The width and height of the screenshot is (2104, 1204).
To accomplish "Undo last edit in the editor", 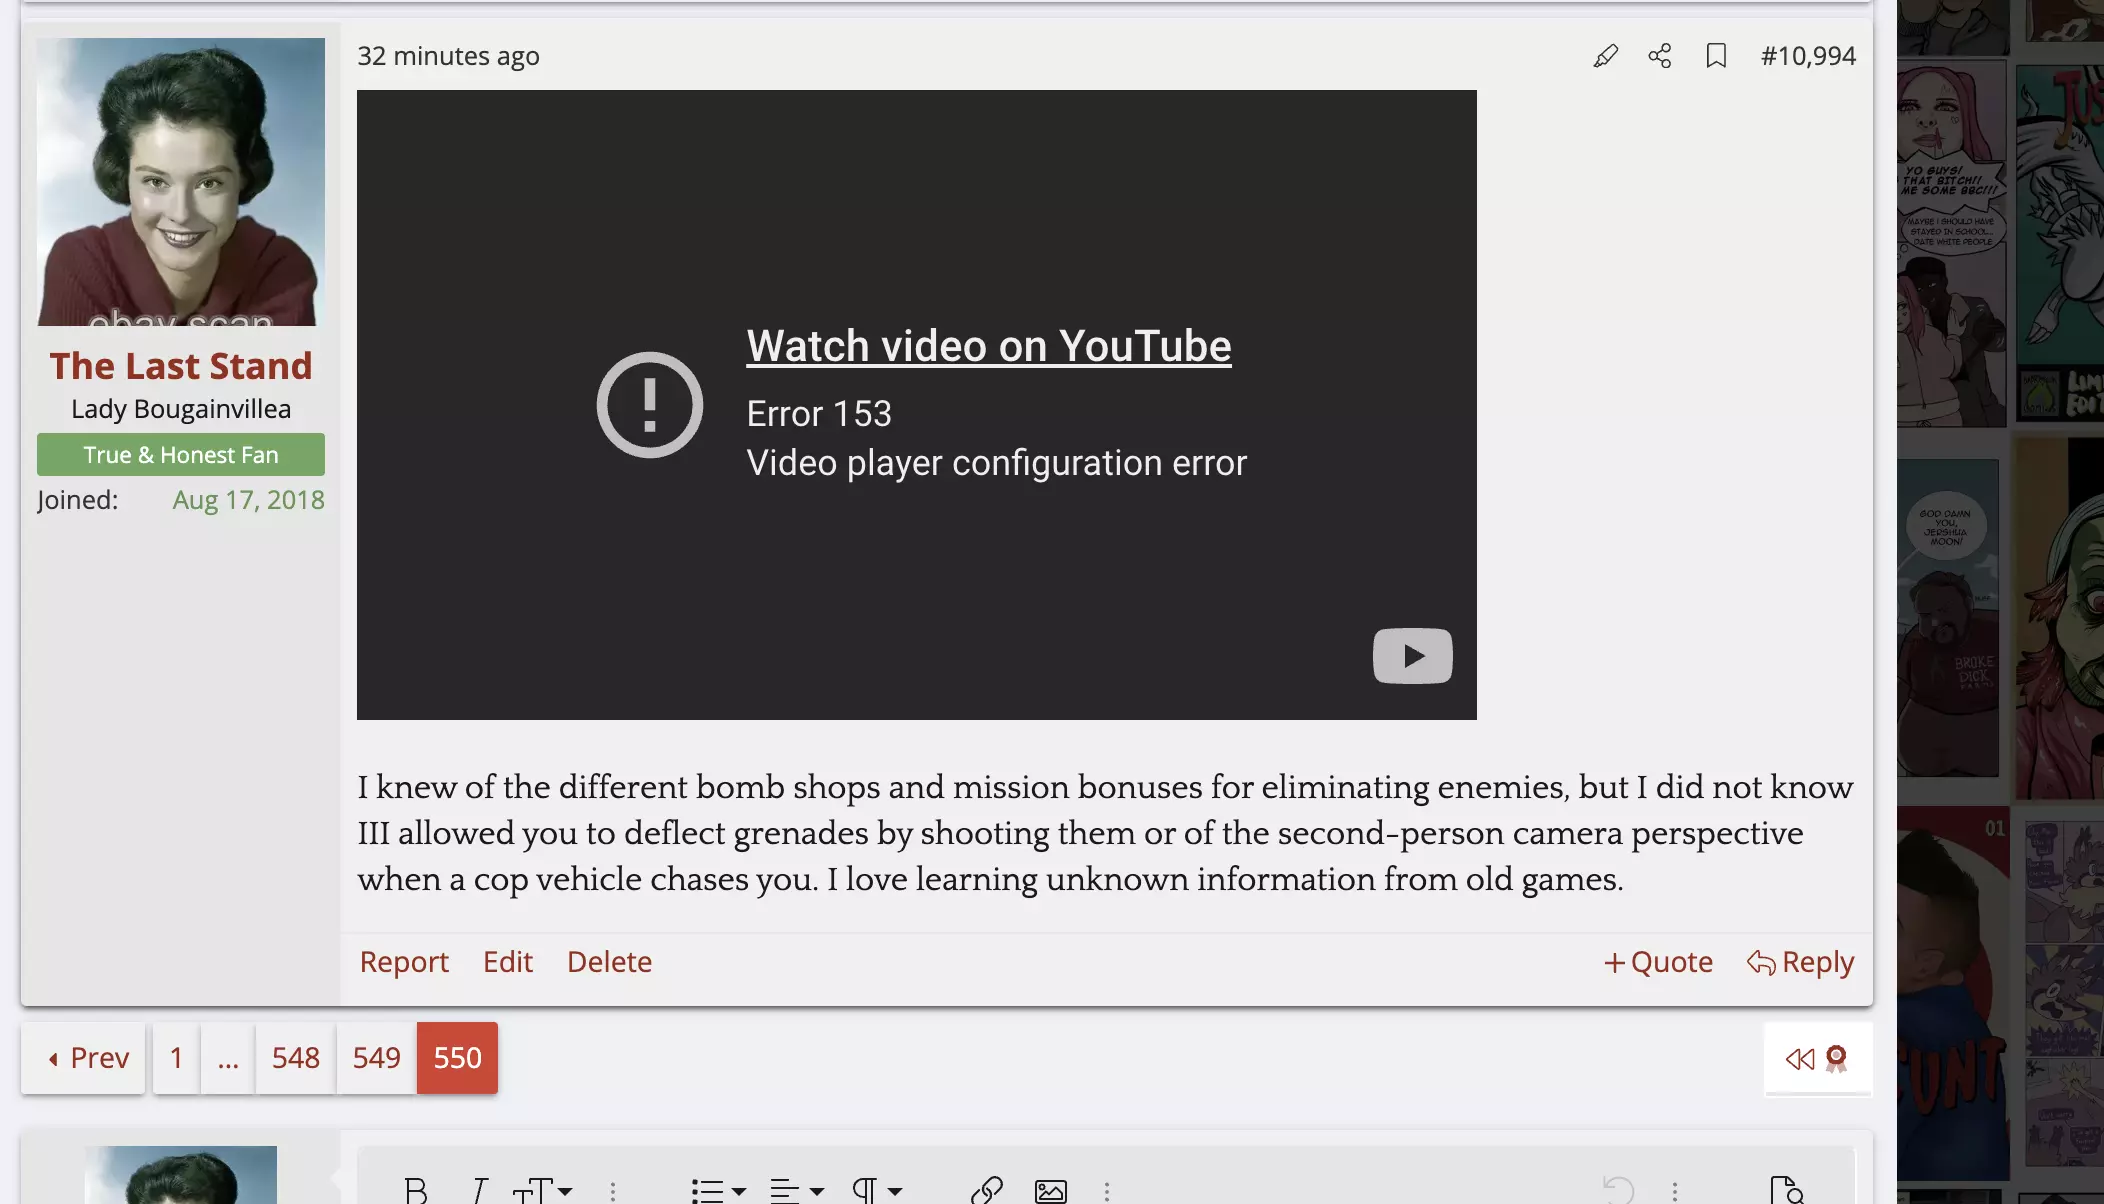I will pyautogui.click(x=1618, y=1191).
